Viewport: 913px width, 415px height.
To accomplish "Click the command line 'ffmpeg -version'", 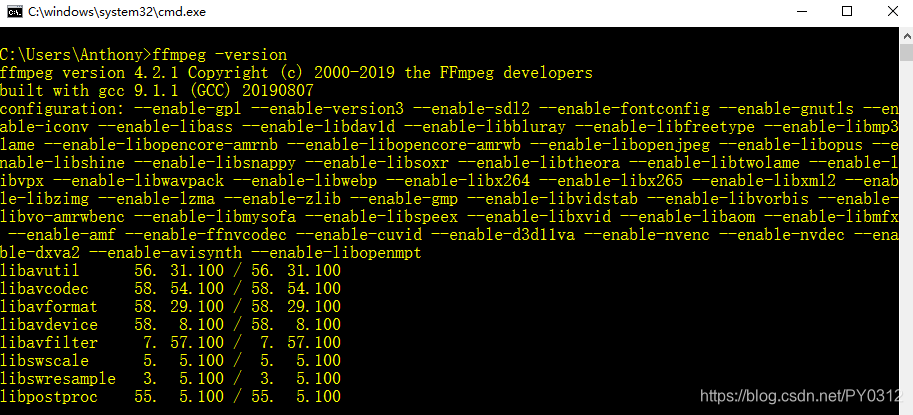I will point(220,55).
